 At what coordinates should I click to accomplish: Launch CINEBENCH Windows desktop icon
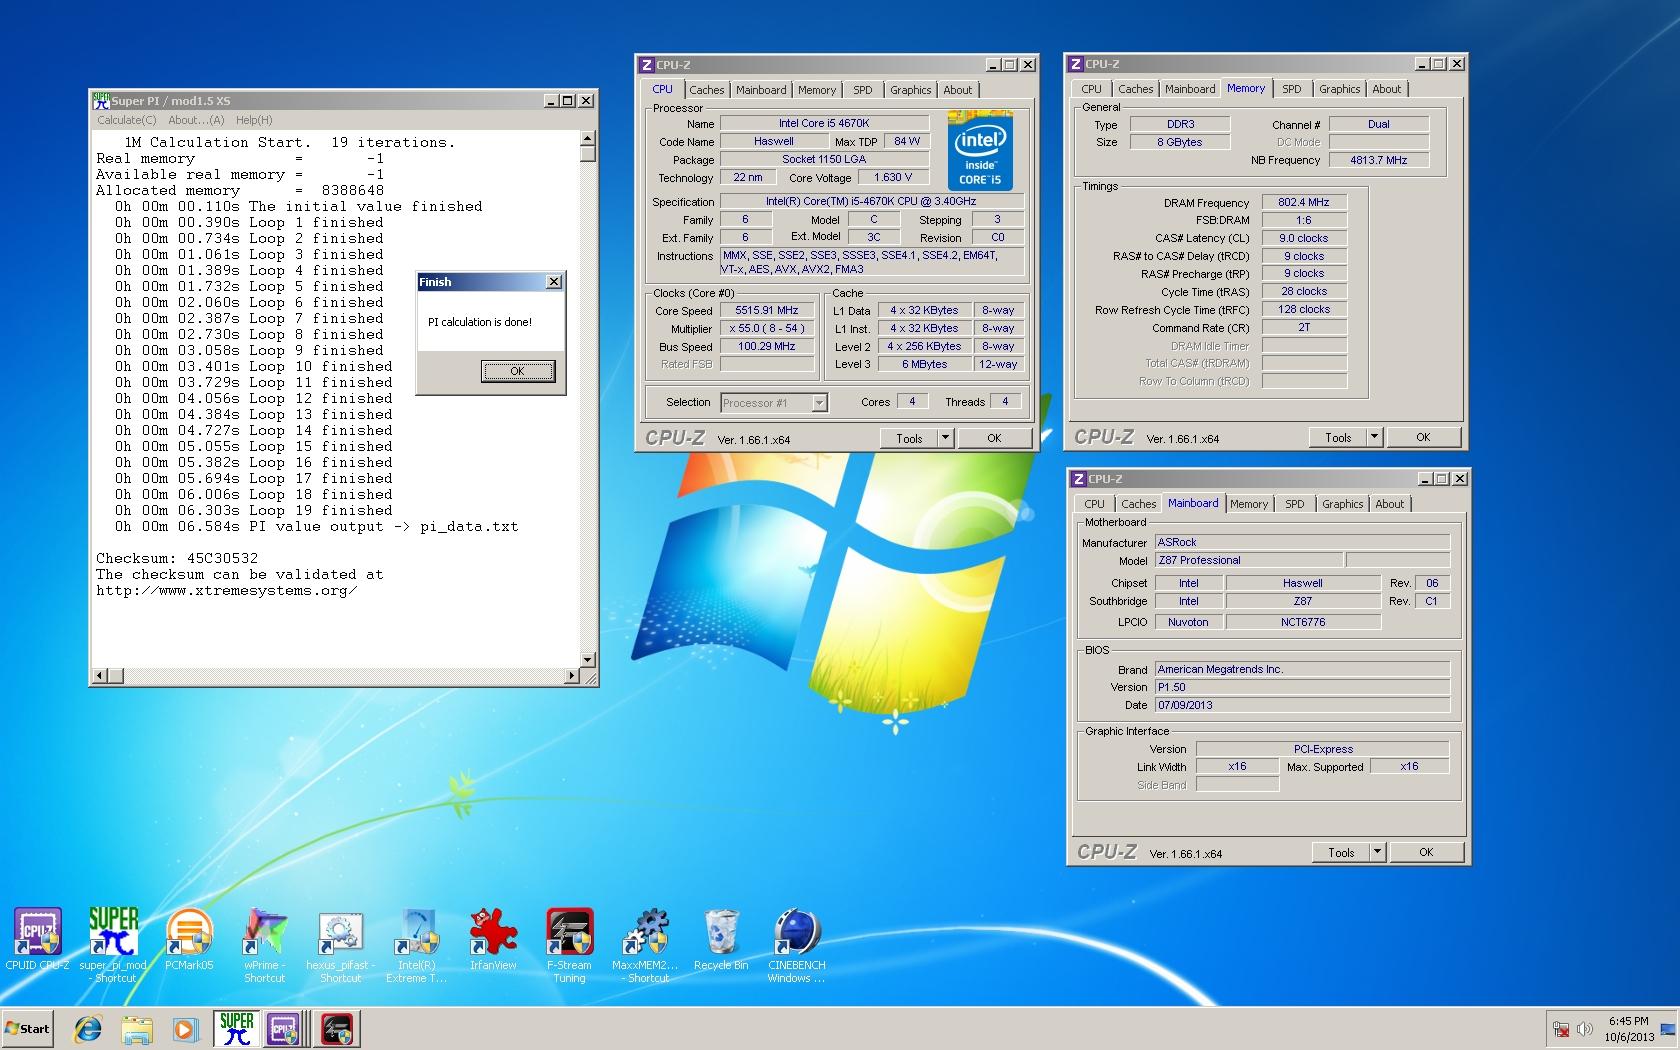click(x=797, y=944)
